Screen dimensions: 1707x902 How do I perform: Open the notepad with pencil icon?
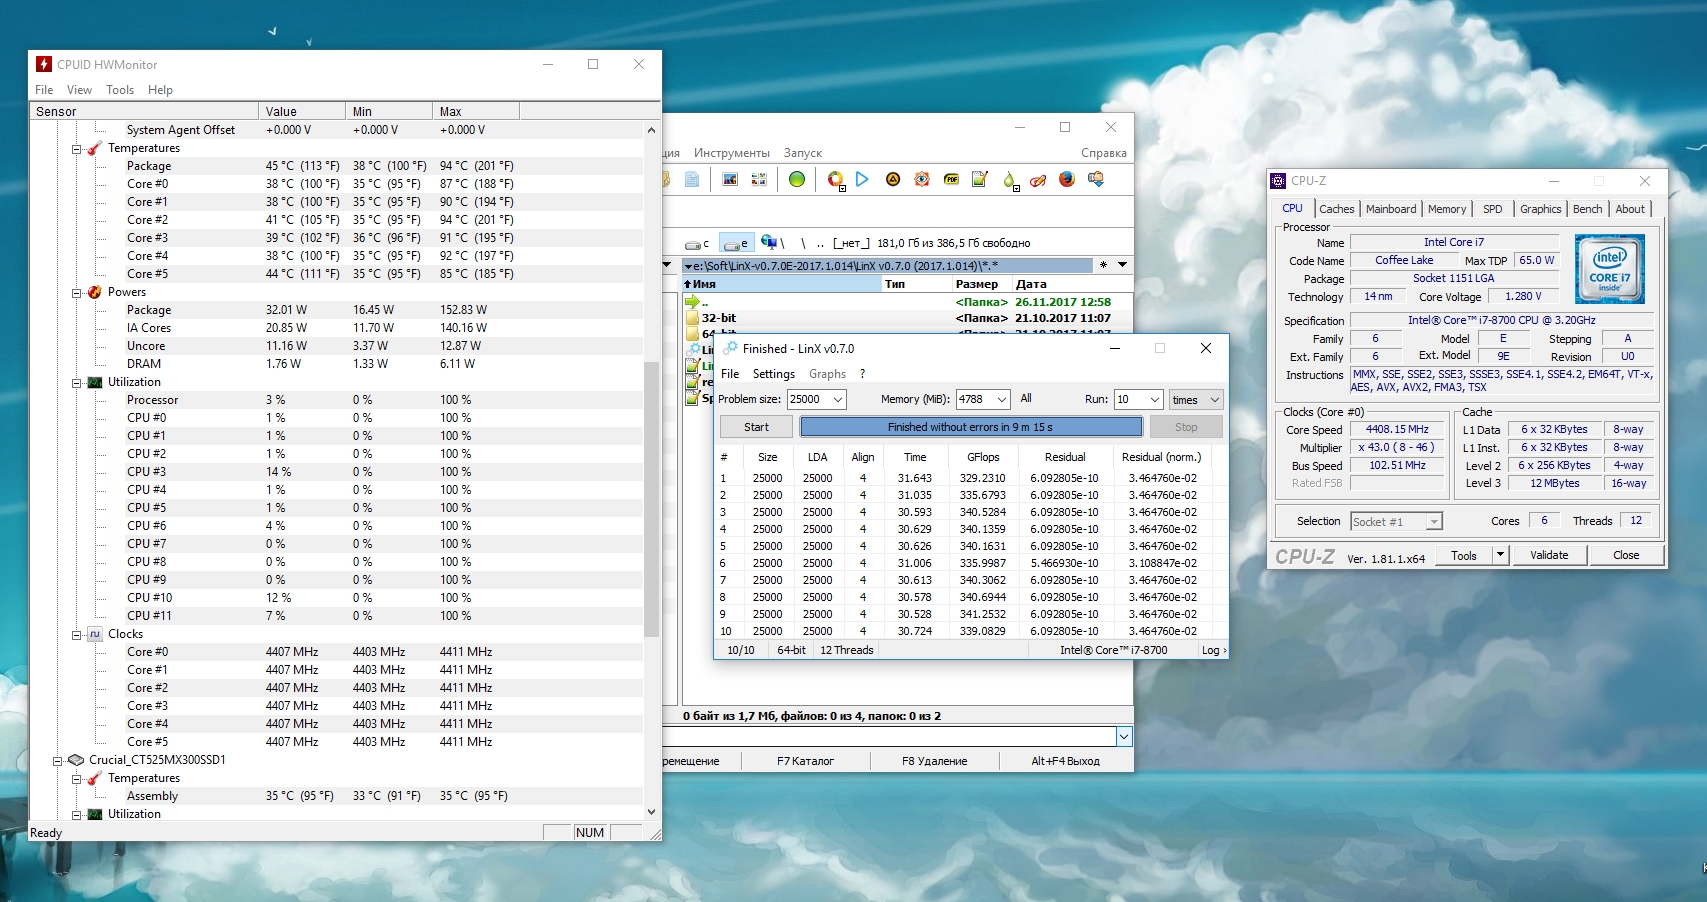[x=980, y=179]
